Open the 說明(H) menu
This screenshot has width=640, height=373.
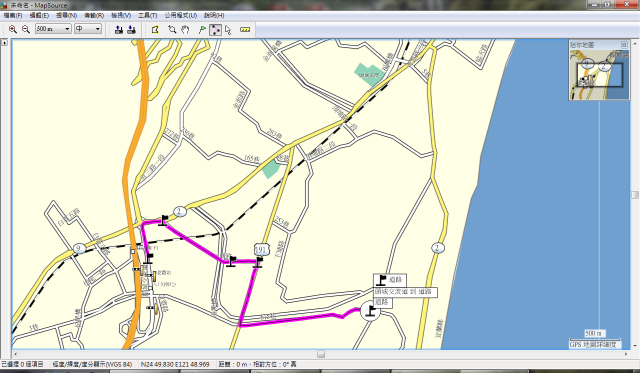[214, 16]
